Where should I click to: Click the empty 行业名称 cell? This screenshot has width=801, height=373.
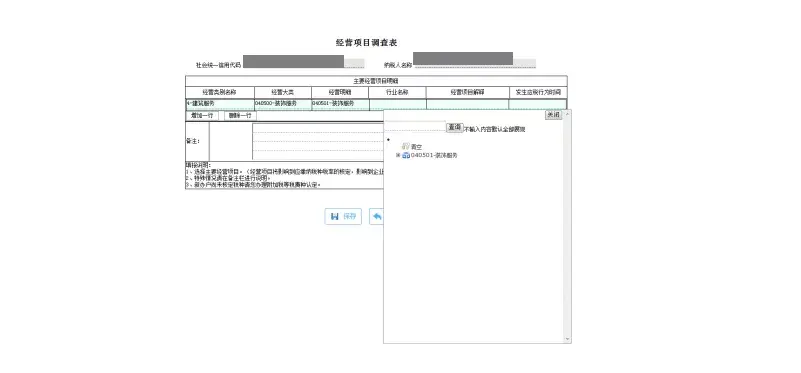click(397, 104)
